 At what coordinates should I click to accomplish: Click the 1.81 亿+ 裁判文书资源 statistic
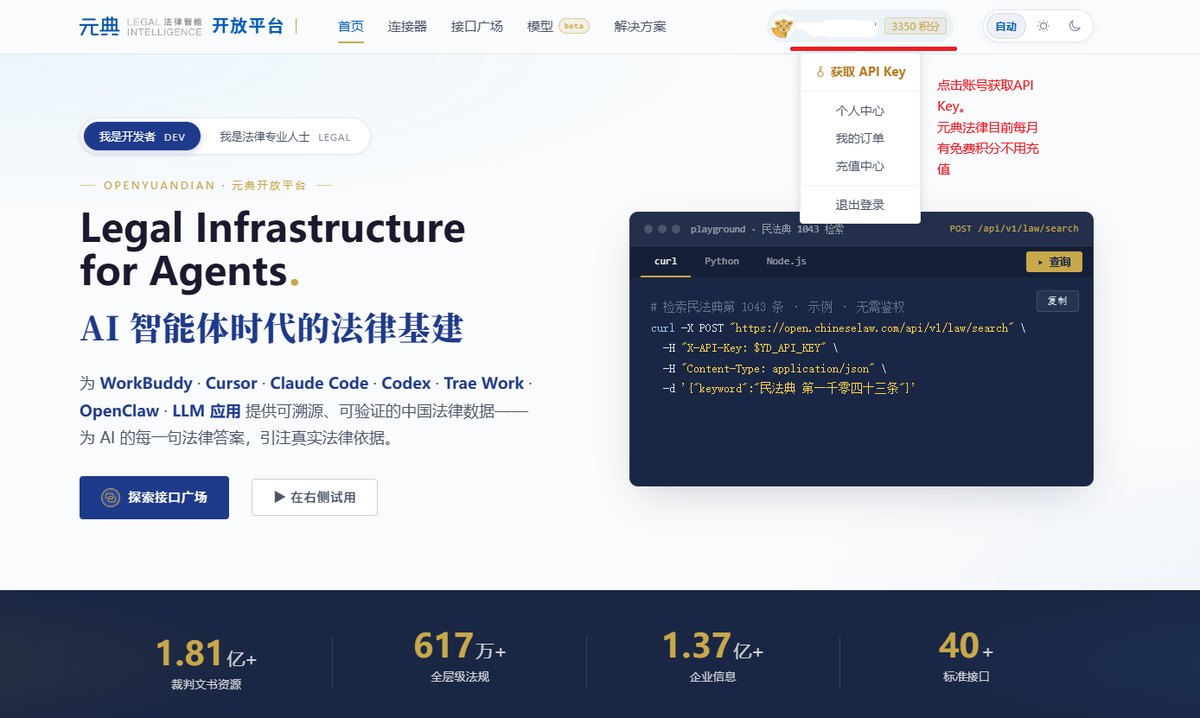(x=206, y=663)
